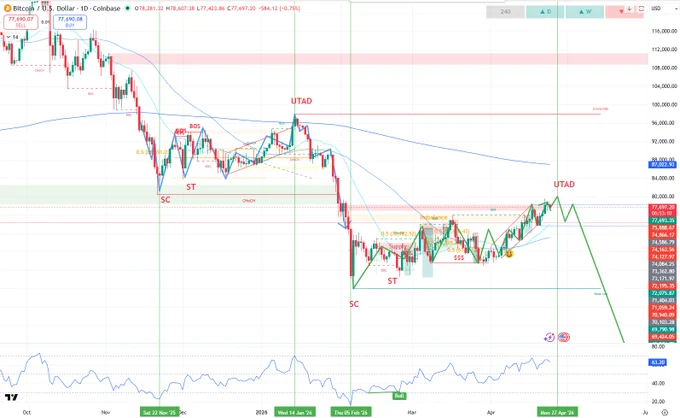Click the BUY 77,690.08 button
This screenshot has width=680, height=418.
pos(70,22)
